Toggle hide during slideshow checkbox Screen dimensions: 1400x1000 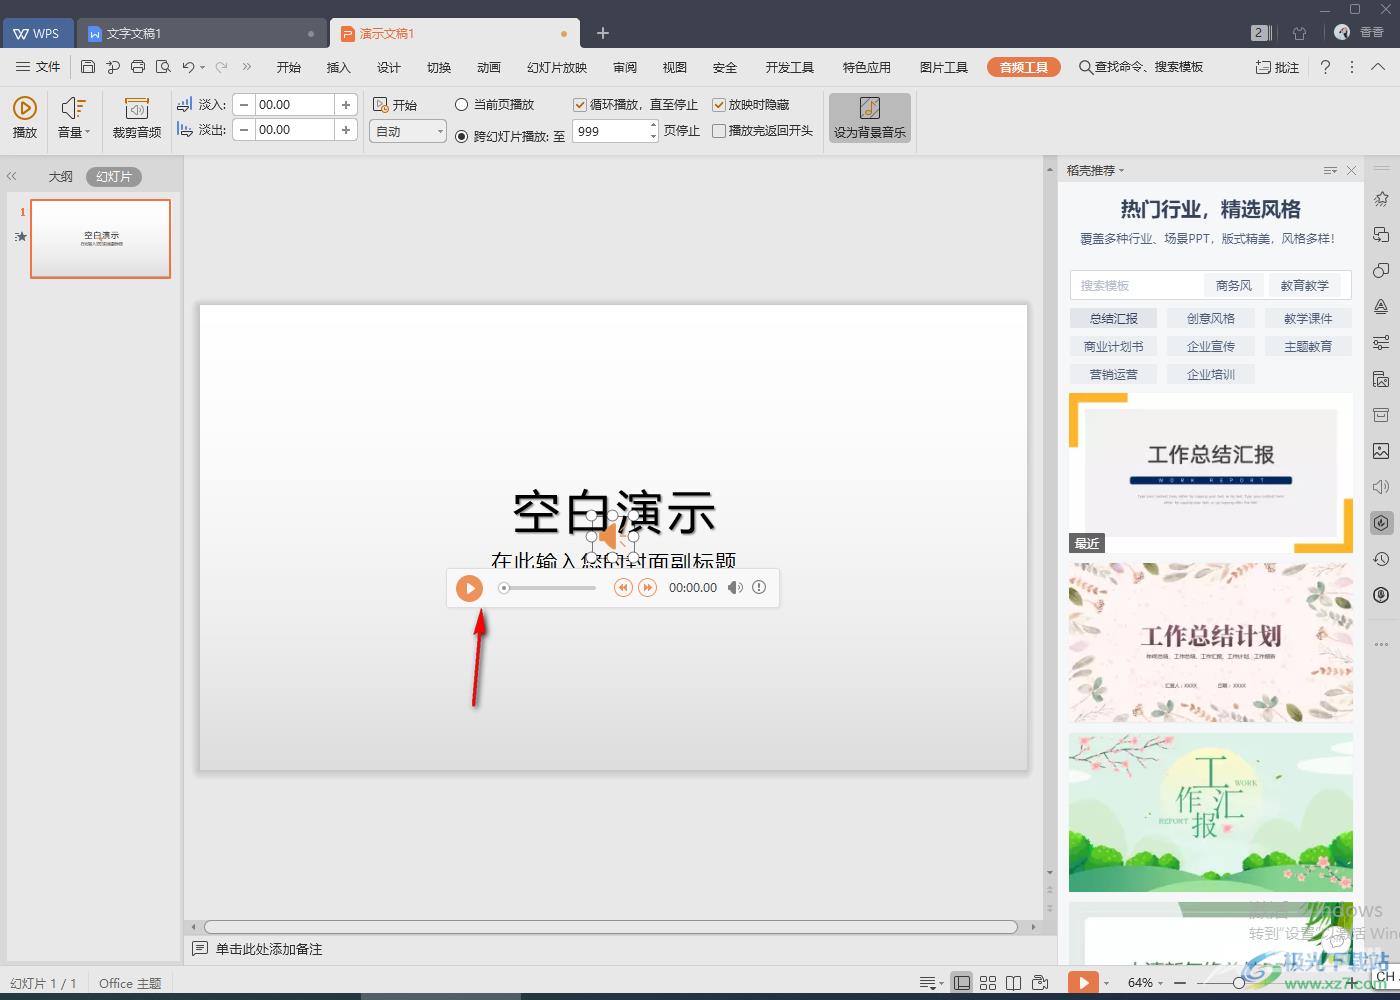719,104
